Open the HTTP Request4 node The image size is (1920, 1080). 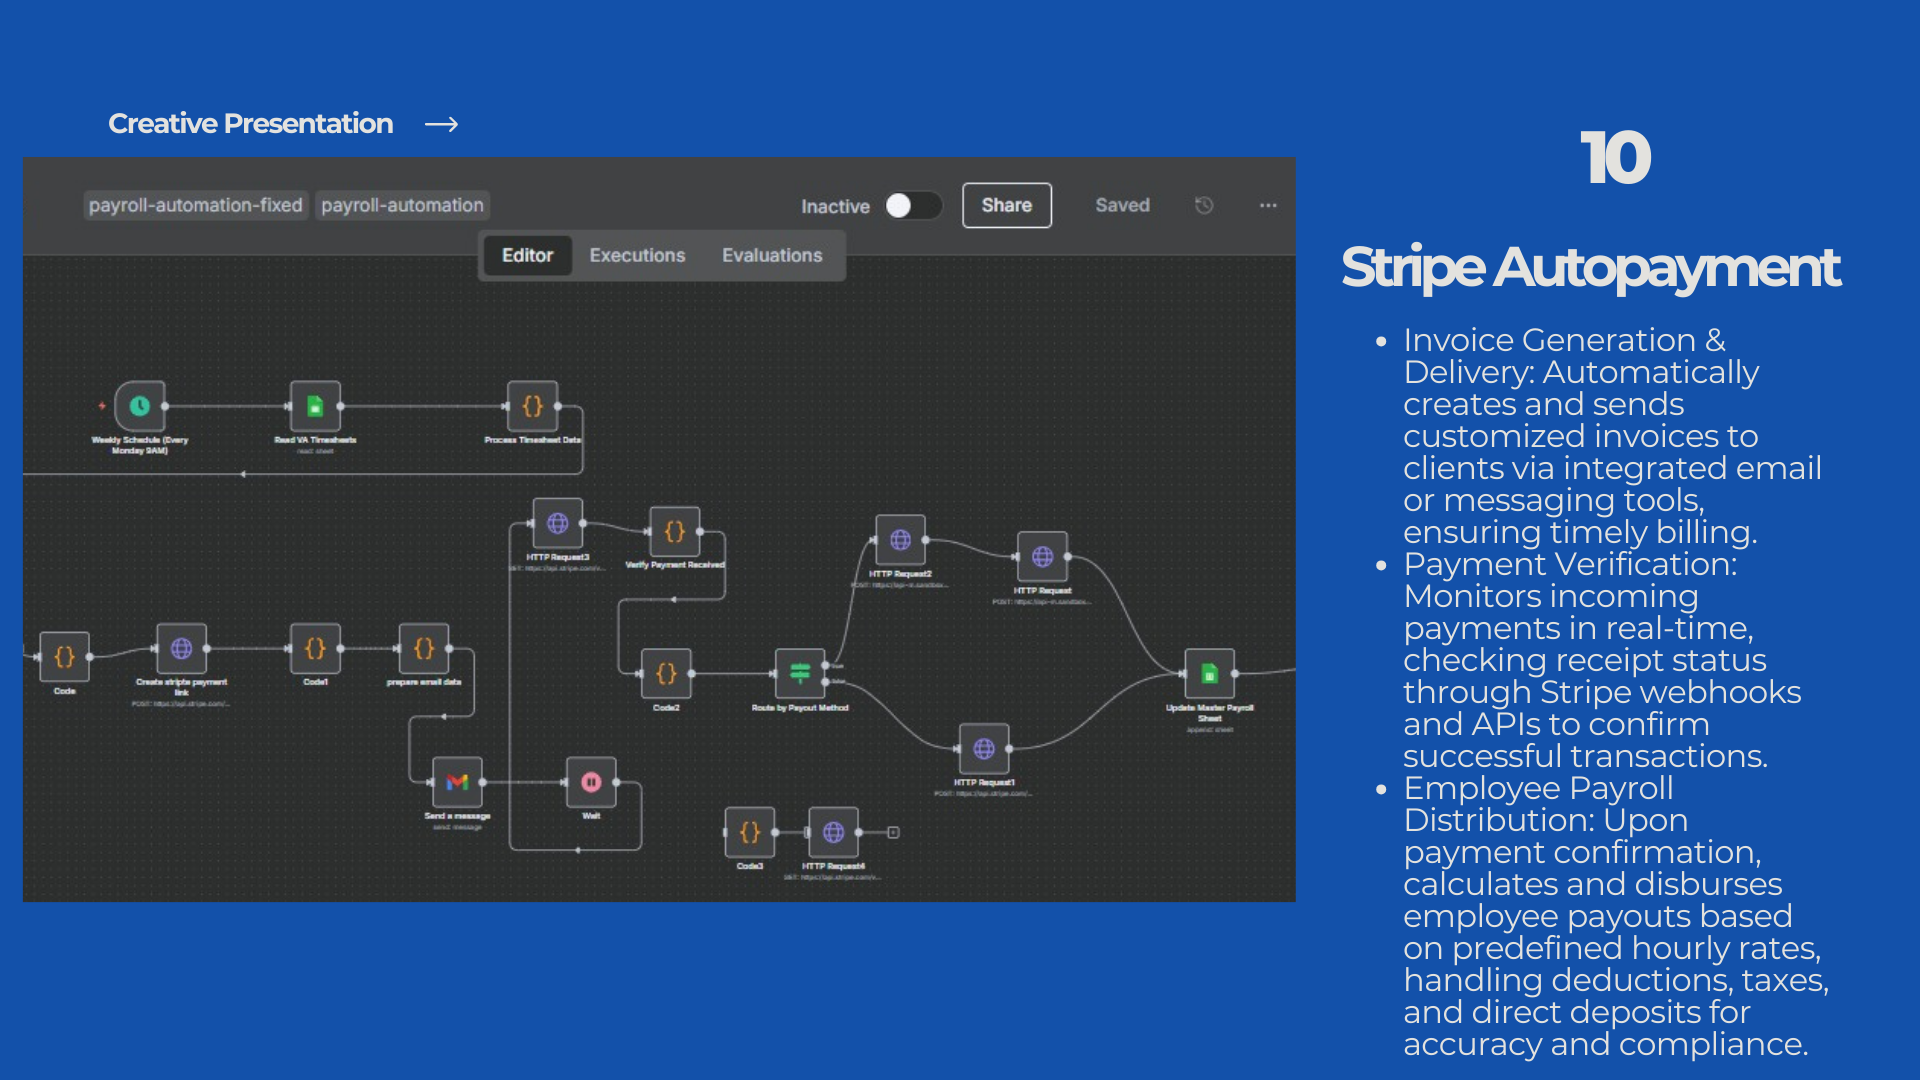click(833, 832)
